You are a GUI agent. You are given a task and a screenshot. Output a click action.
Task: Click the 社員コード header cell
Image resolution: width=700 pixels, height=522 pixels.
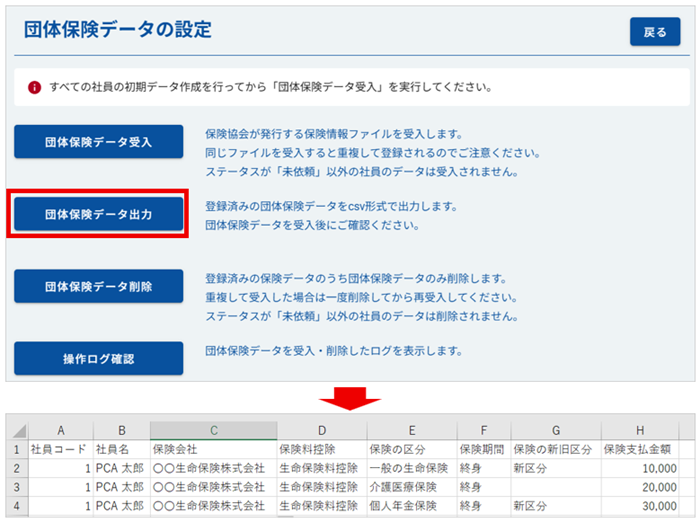[x=61, y=449]
